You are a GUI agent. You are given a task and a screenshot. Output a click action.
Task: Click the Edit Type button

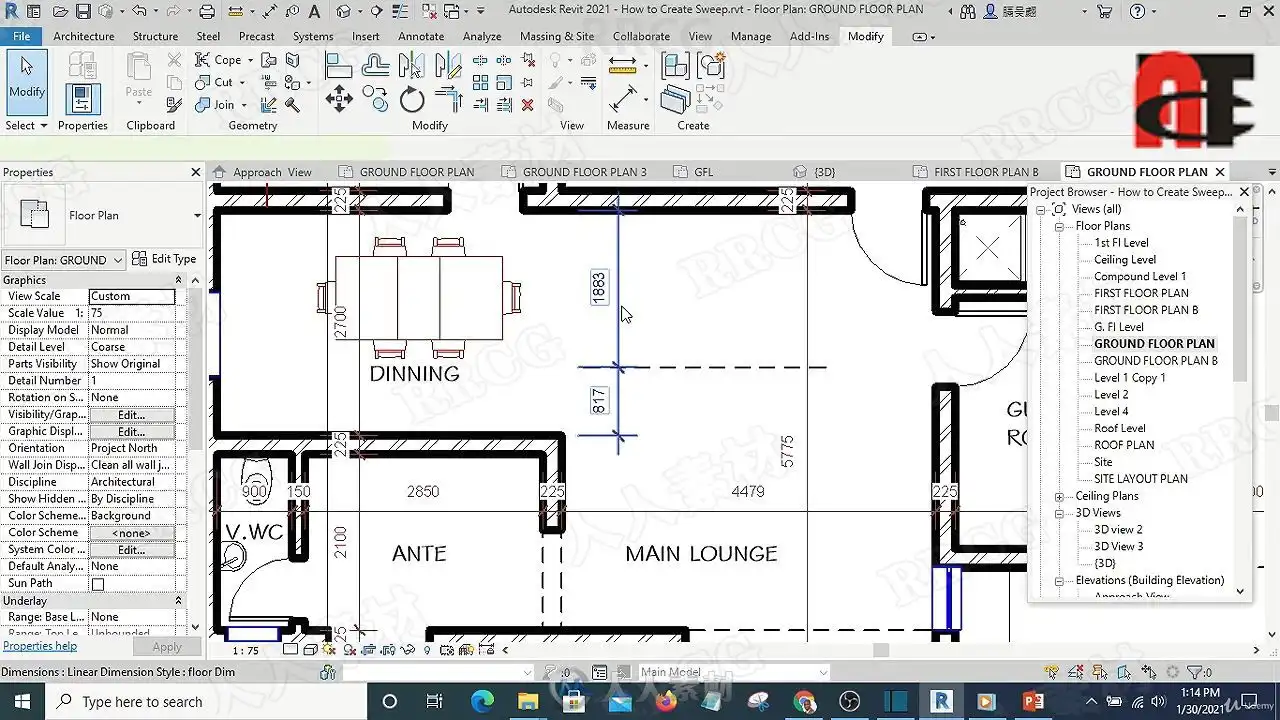point(164,259)
